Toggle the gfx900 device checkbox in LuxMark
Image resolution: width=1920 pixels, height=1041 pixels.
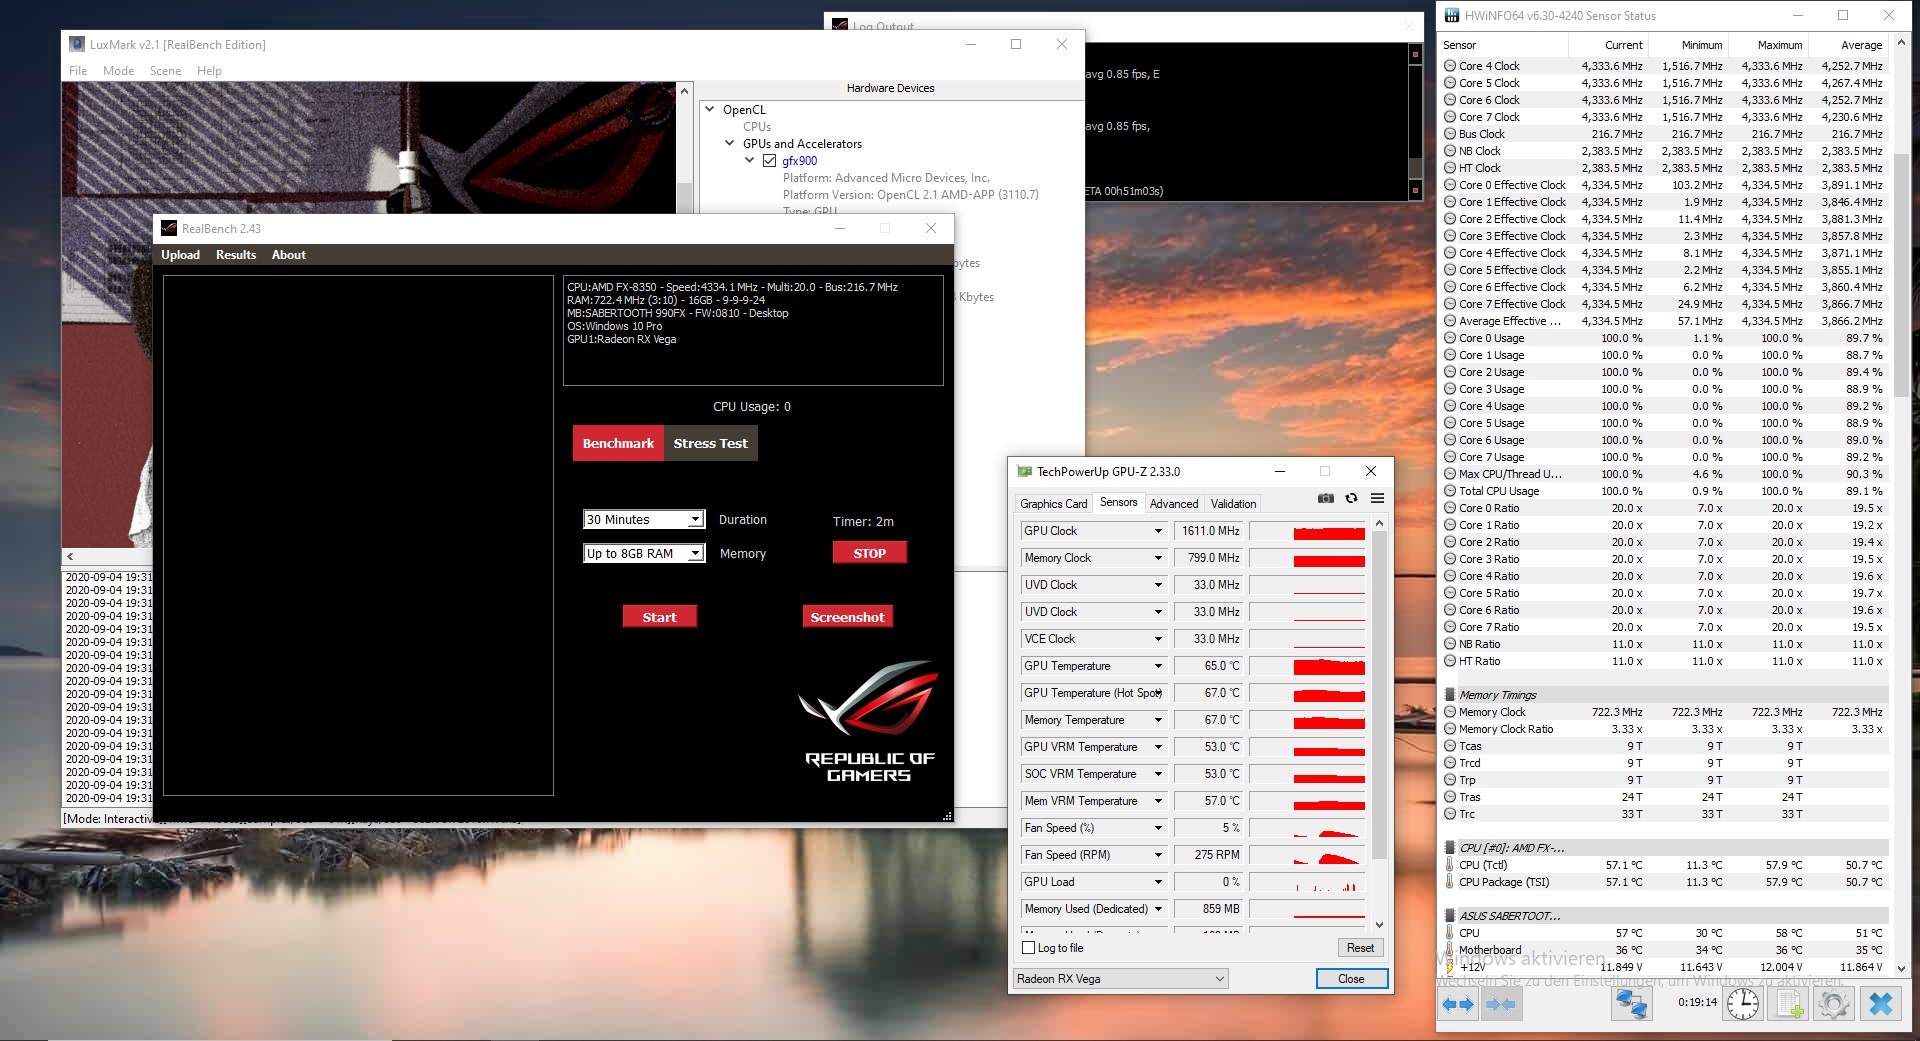pos(769,161)
